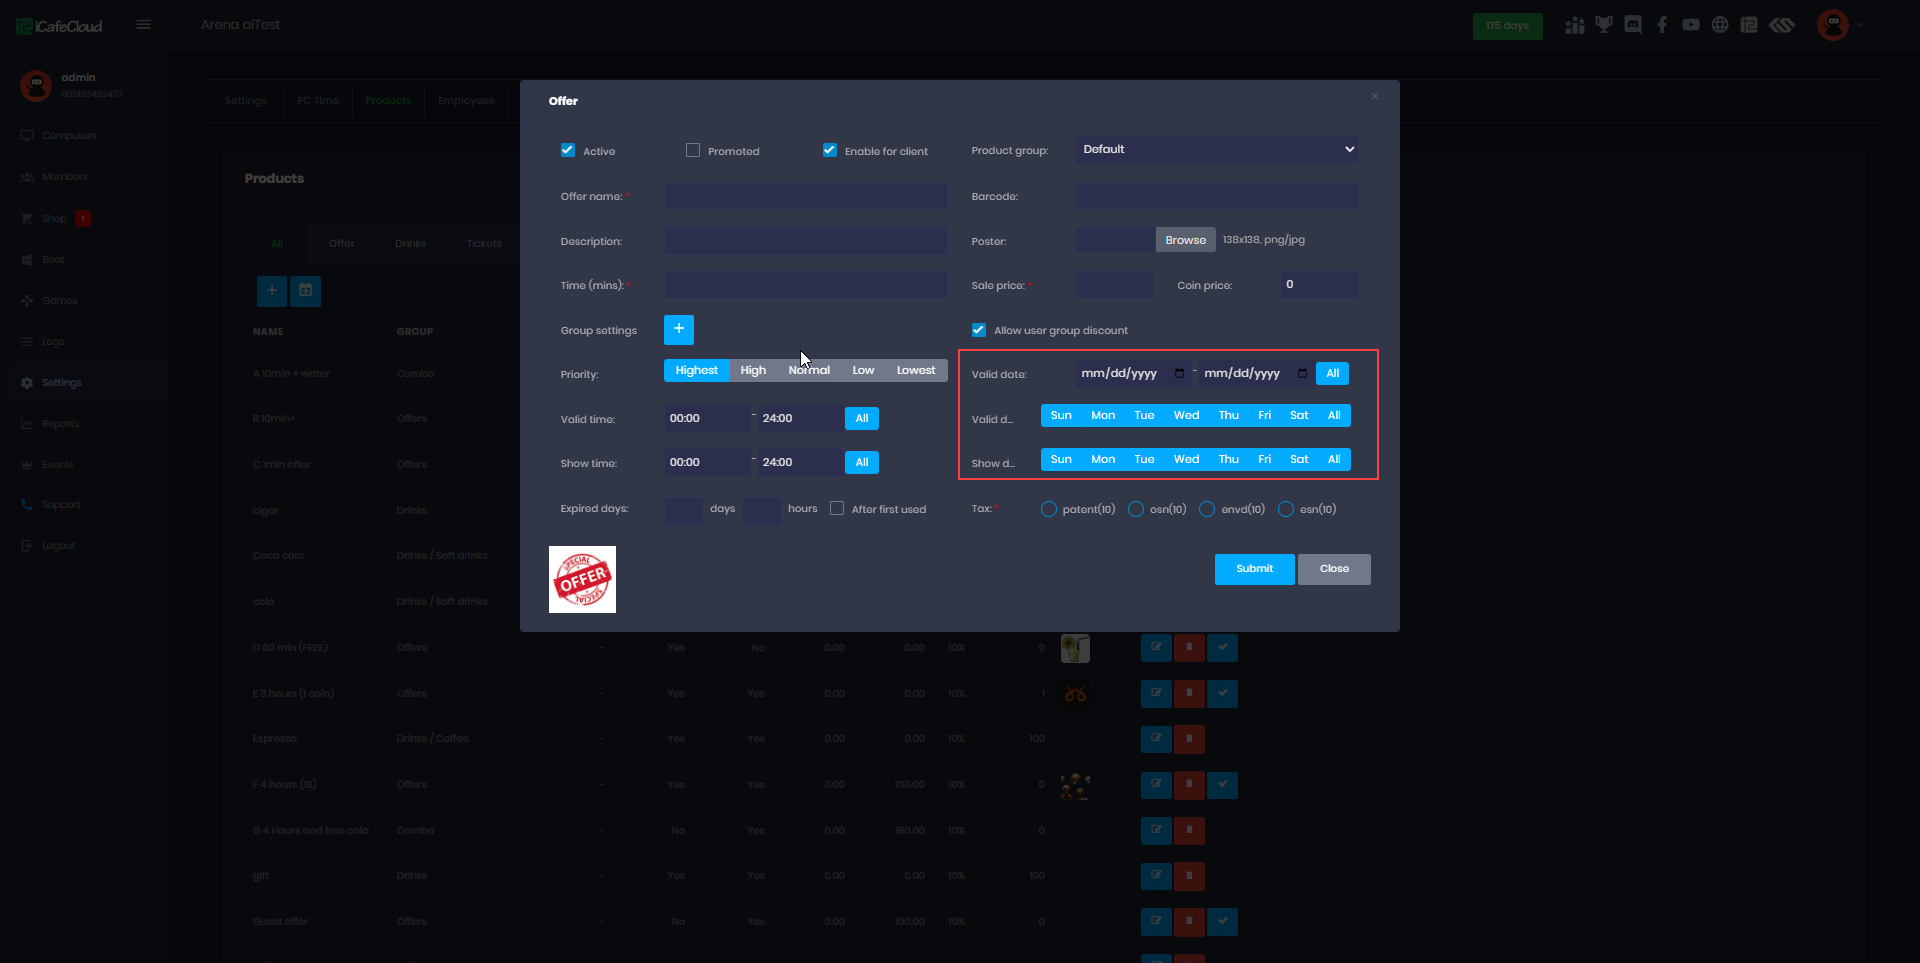
Task: Open Reports in the left sidebar
Action: (60, 424)
